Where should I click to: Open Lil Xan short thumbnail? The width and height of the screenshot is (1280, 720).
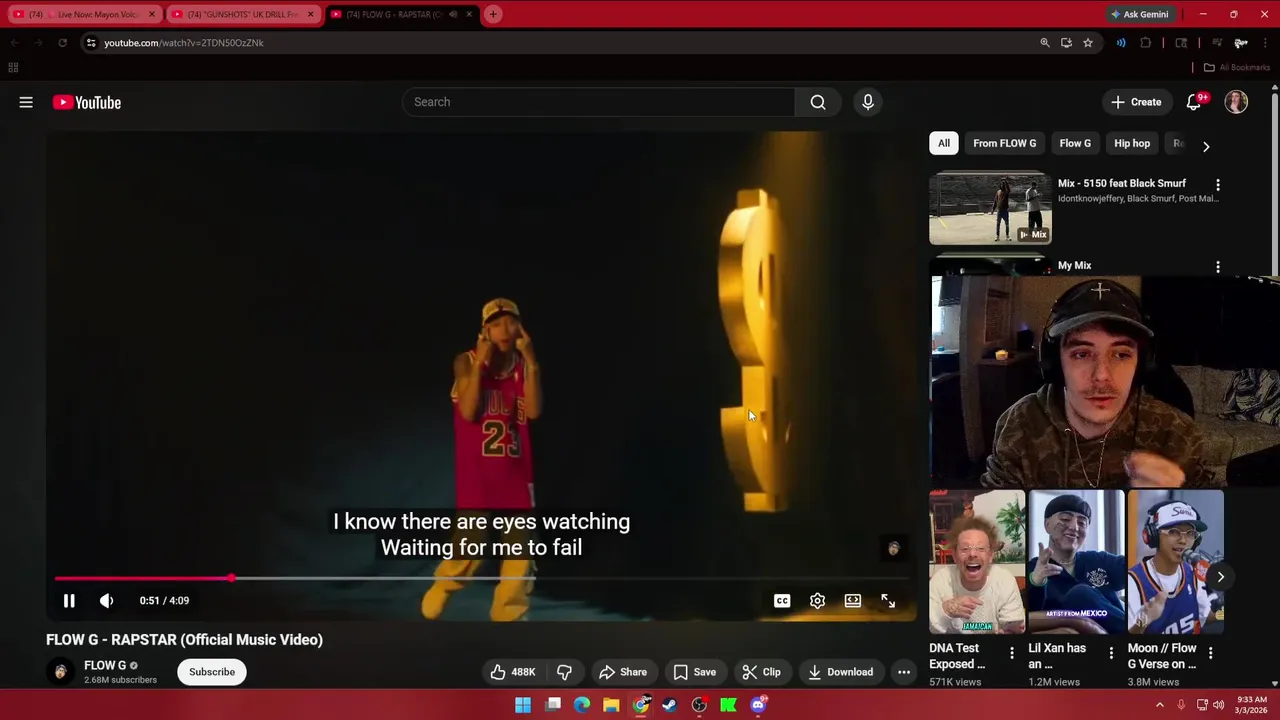[1076, 562]
